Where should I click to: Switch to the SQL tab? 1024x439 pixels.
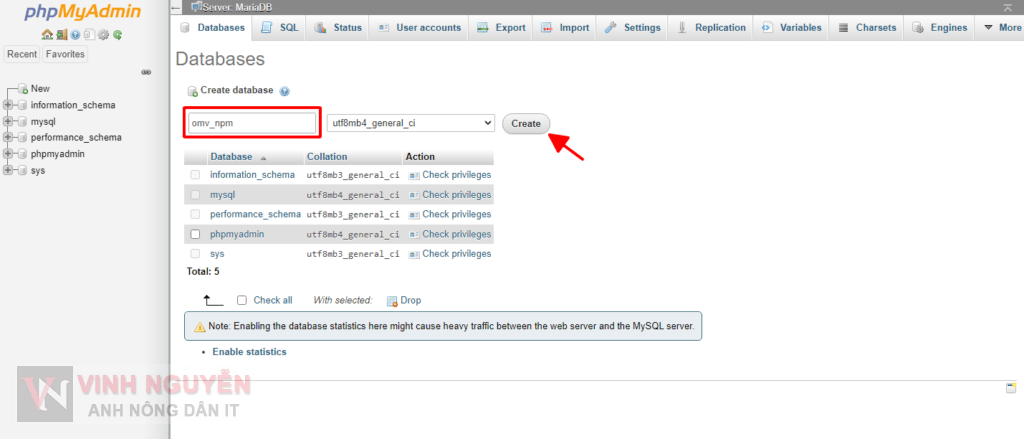280,27
